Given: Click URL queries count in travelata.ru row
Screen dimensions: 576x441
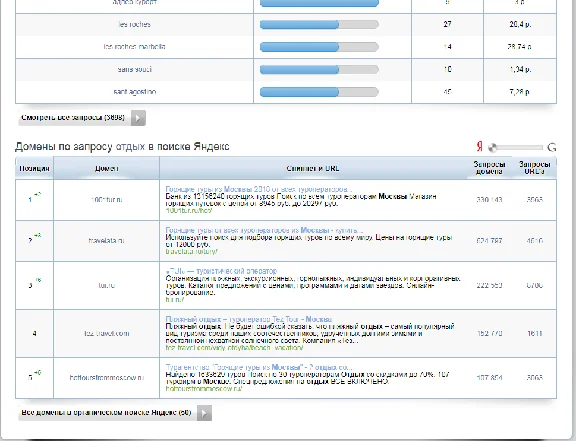Looking at the screenshot, I should 534,241.
